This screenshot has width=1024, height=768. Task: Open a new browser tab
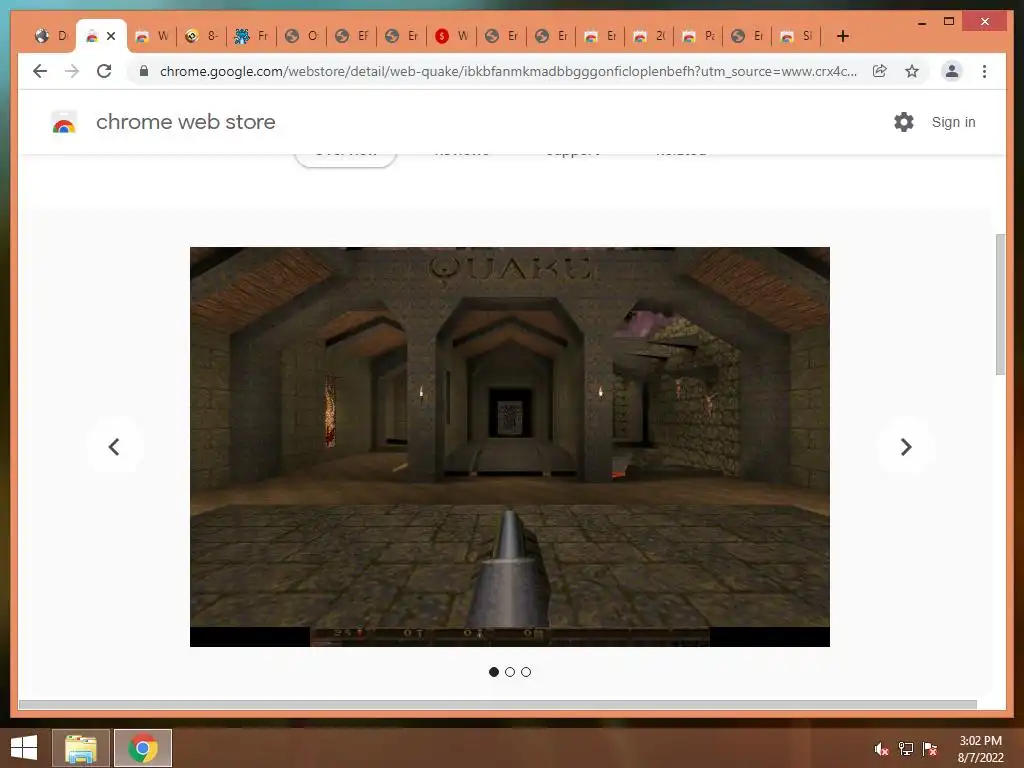click(x=842, y=36)
